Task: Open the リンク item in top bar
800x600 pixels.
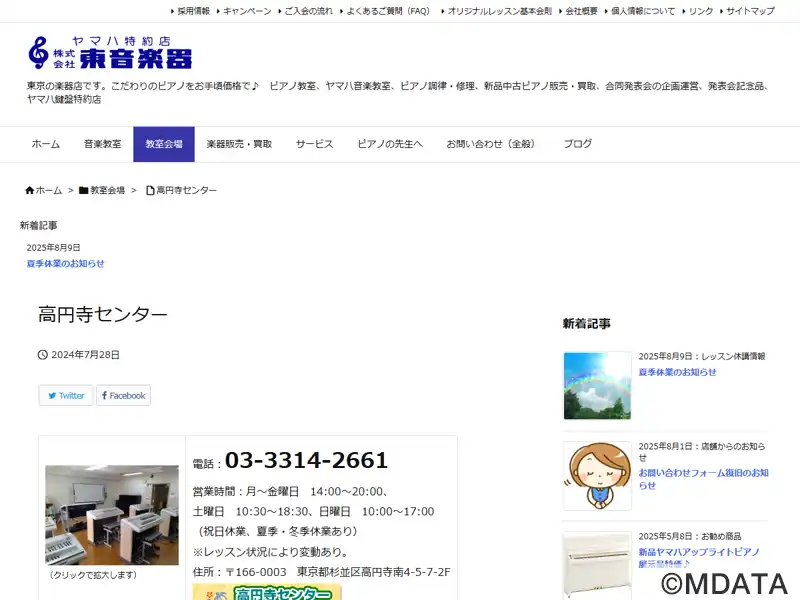Action: point(701,11)
